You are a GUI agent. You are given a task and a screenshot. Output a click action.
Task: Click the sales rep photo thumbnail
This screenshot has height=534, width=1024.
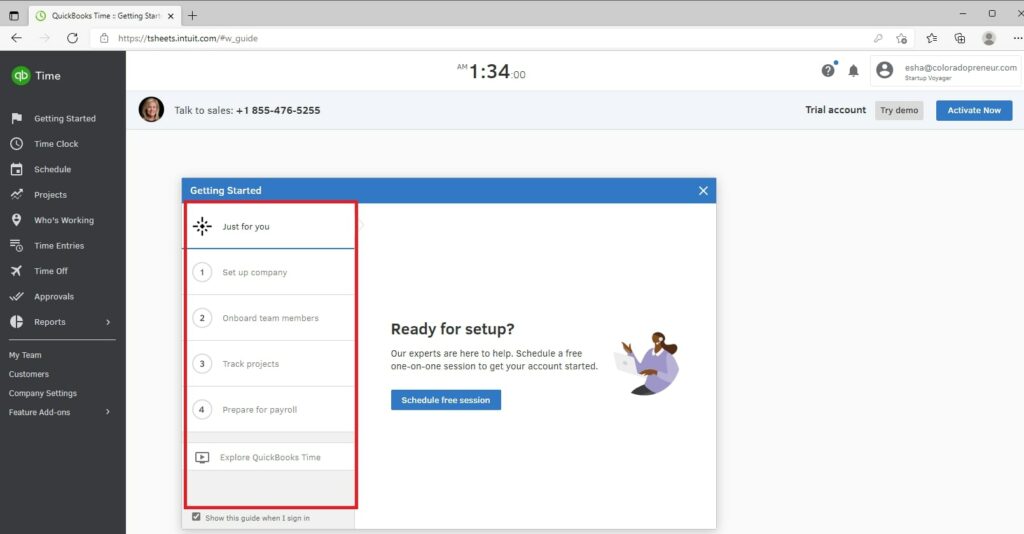click(152, 110)
